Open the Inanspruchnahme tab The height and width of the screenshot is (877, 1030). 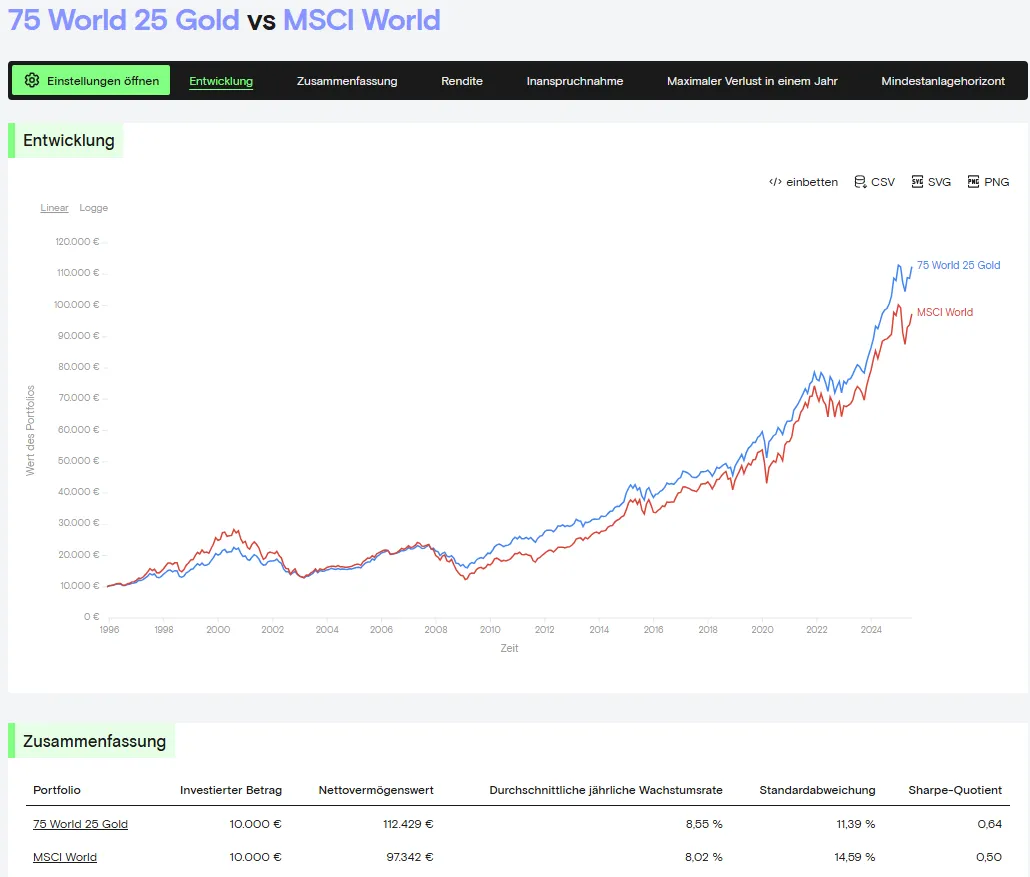pyautogui.click(x=575, y=81)
